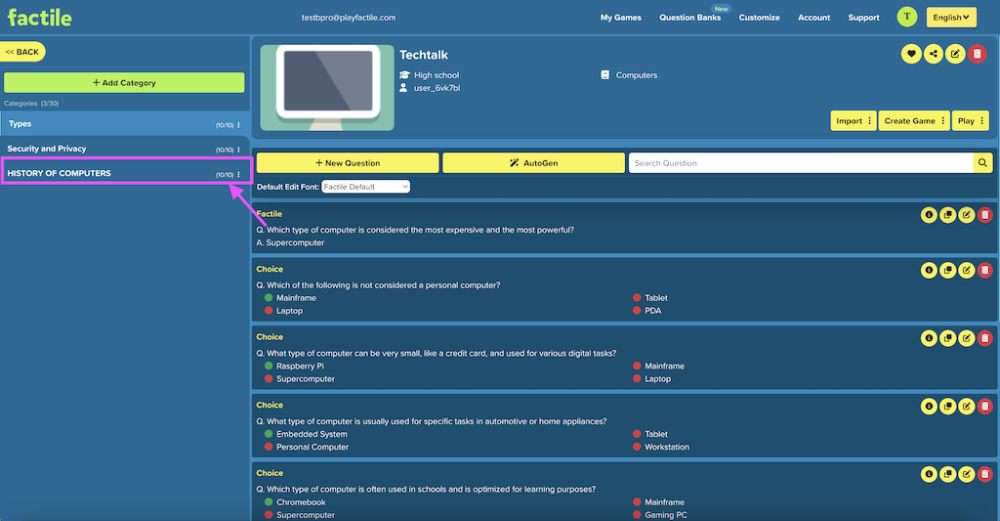This screenshot has width=1000, height=521.
Task: Go back with the BACK button
Action: tap(23, 52)
